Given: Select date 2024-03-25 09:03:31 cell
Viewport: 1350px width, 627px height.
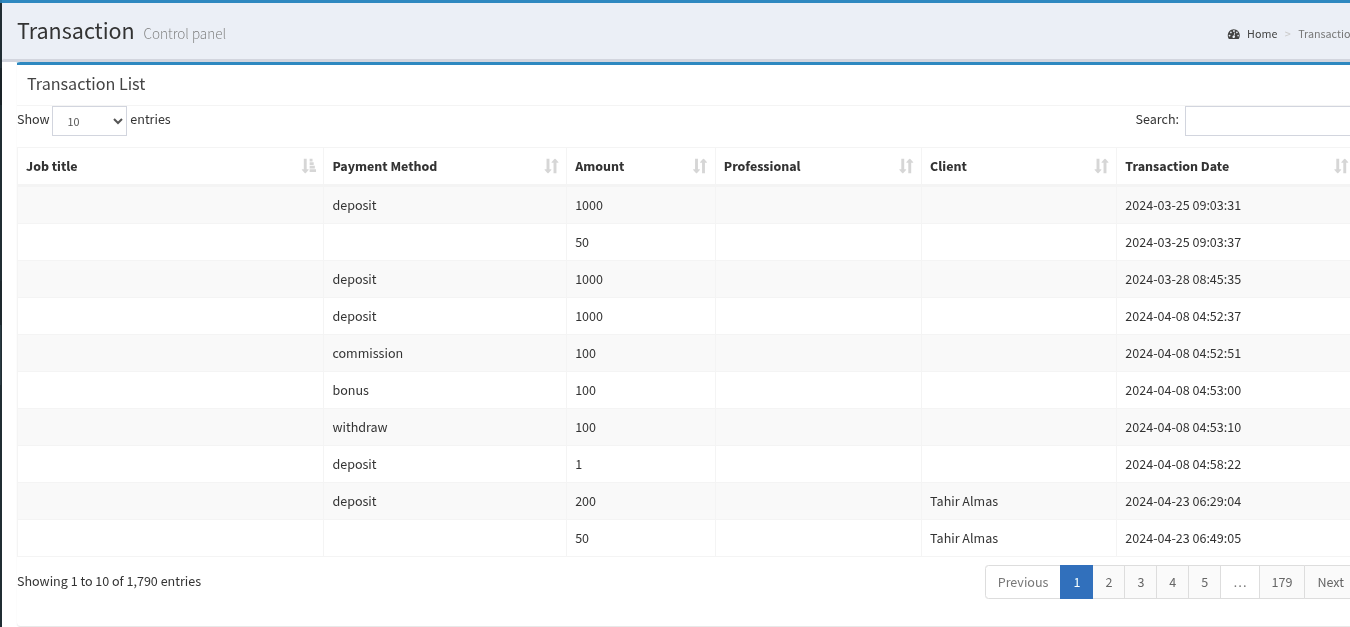Looking at the screenshot, I should pos(1233,205).
